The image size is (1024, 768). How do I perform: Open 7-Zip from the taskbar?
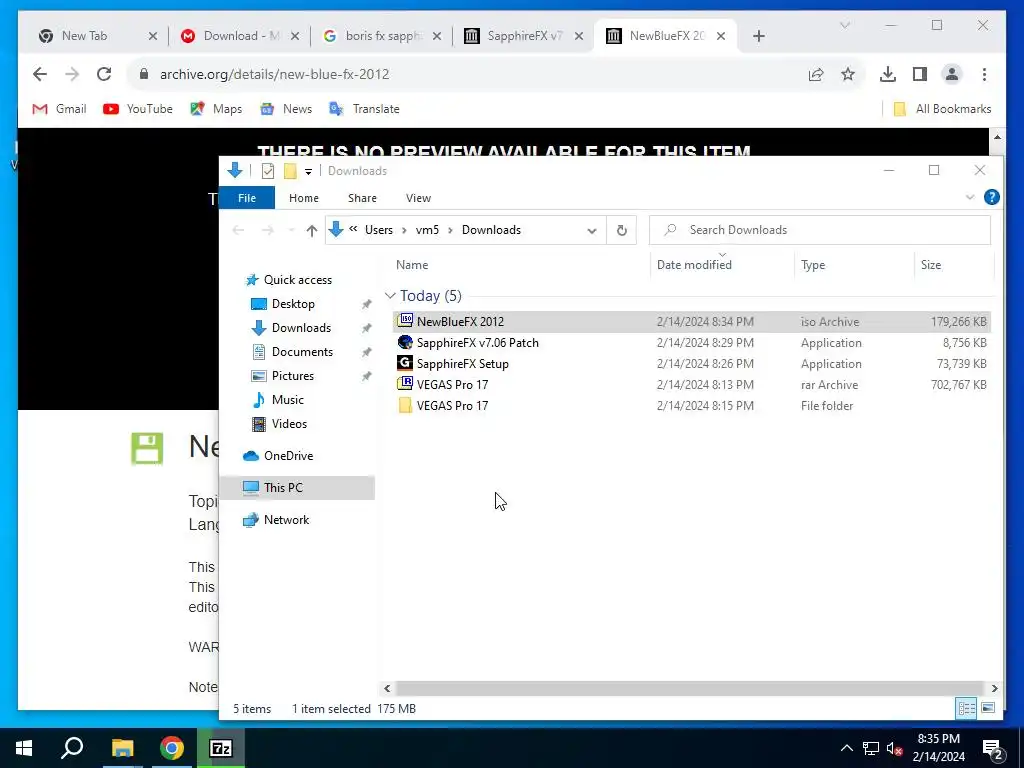click(x=221, y=748)
